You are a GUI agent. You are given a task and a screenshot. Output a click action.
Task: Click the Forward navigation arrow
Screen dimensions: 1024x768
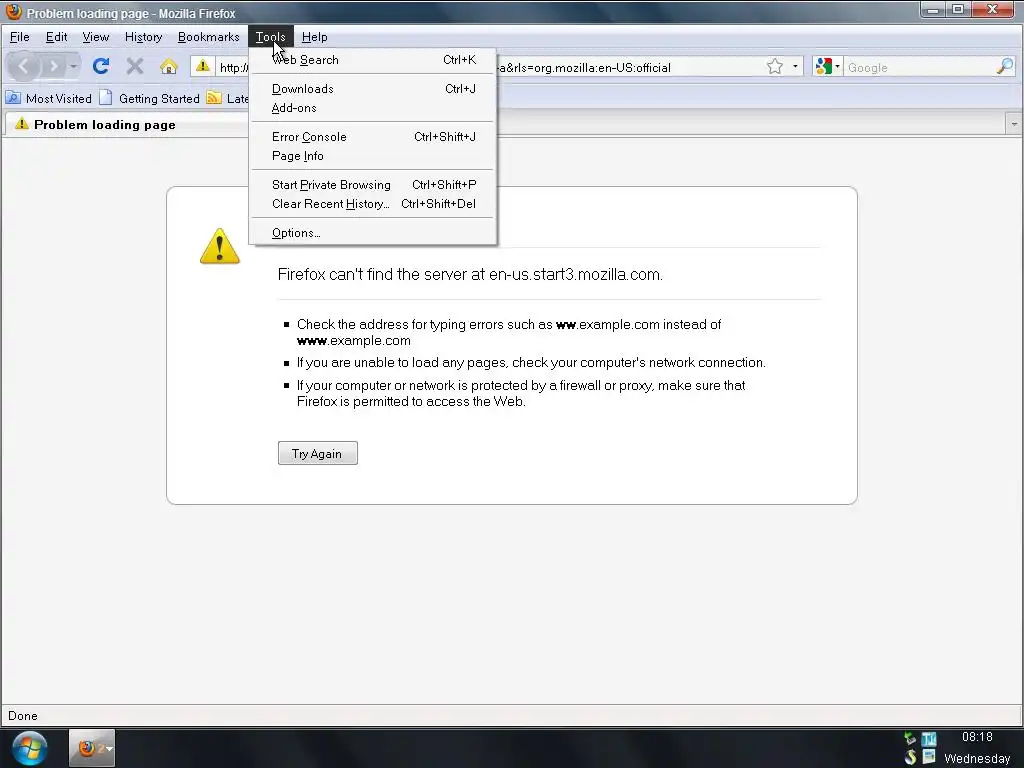click(x=54, y=67)
